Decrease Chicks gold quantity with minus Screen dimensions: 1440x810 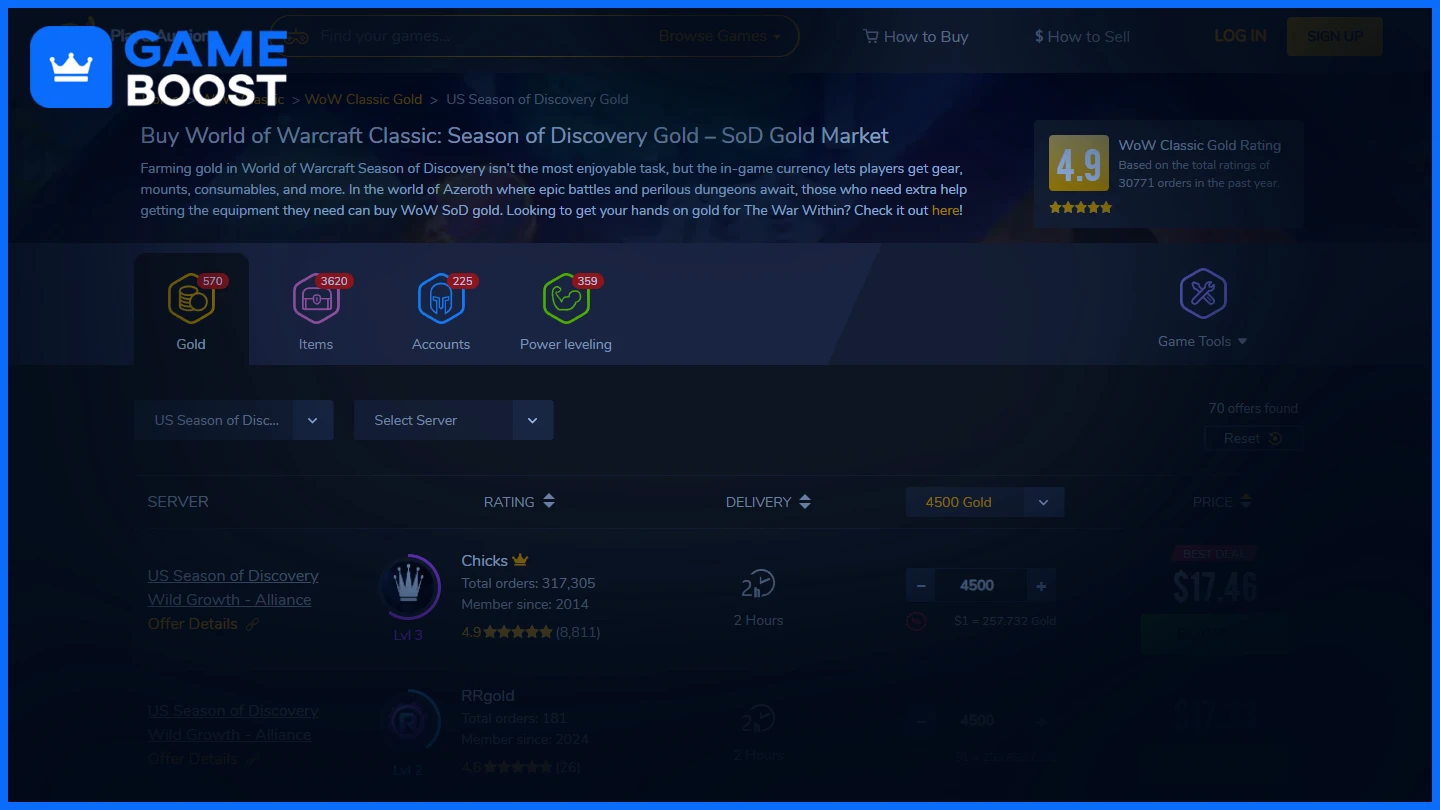point(921,586)
